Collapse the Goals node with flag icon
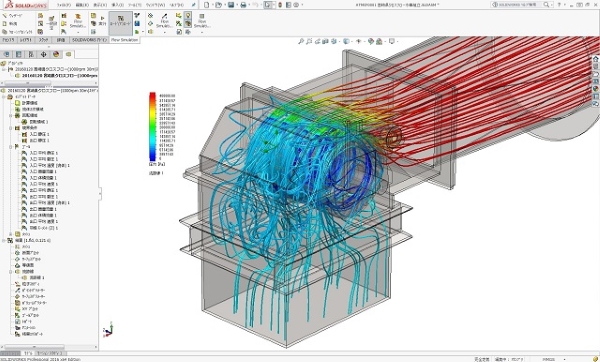Image resolution: width=600 pixels, height=362 pixels. point(11,147)
